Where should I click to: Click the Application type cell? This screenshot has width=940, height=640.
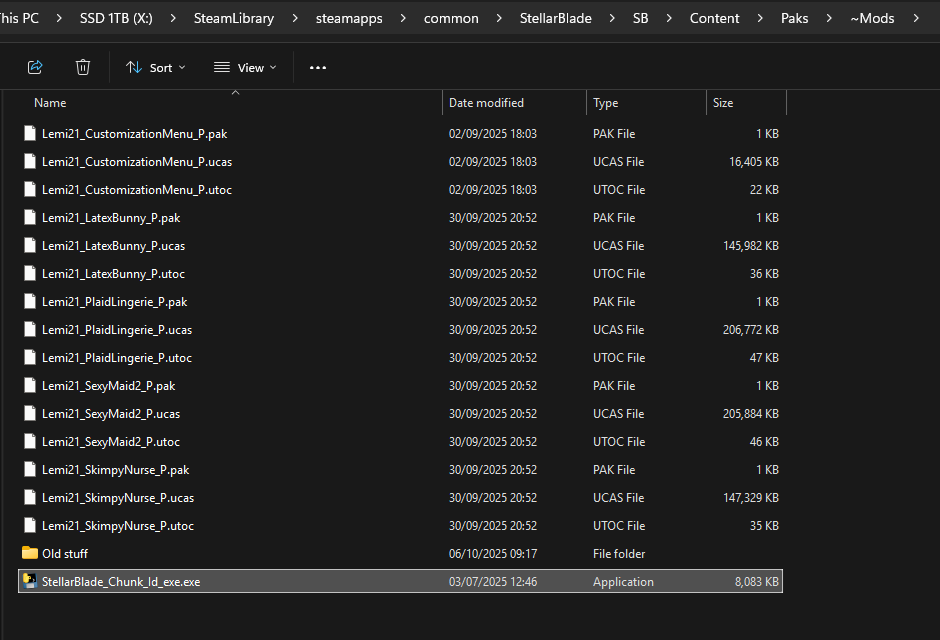pos(623,582)
